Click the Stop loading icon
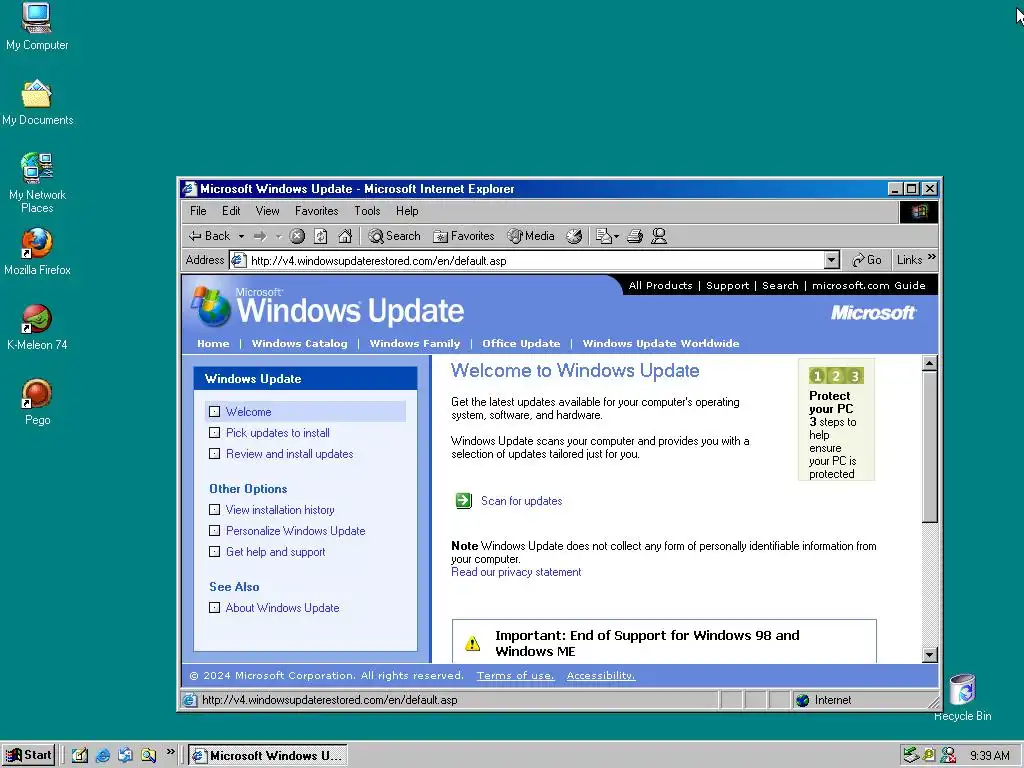1024x768 pixels. coord(297,236)
